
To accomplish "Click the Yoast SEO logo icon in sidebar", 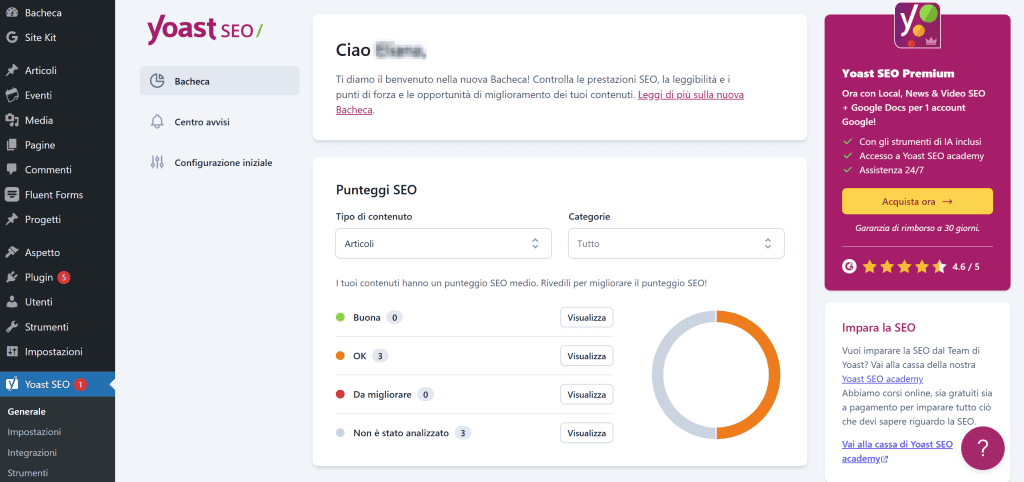I will click(11, 384).
